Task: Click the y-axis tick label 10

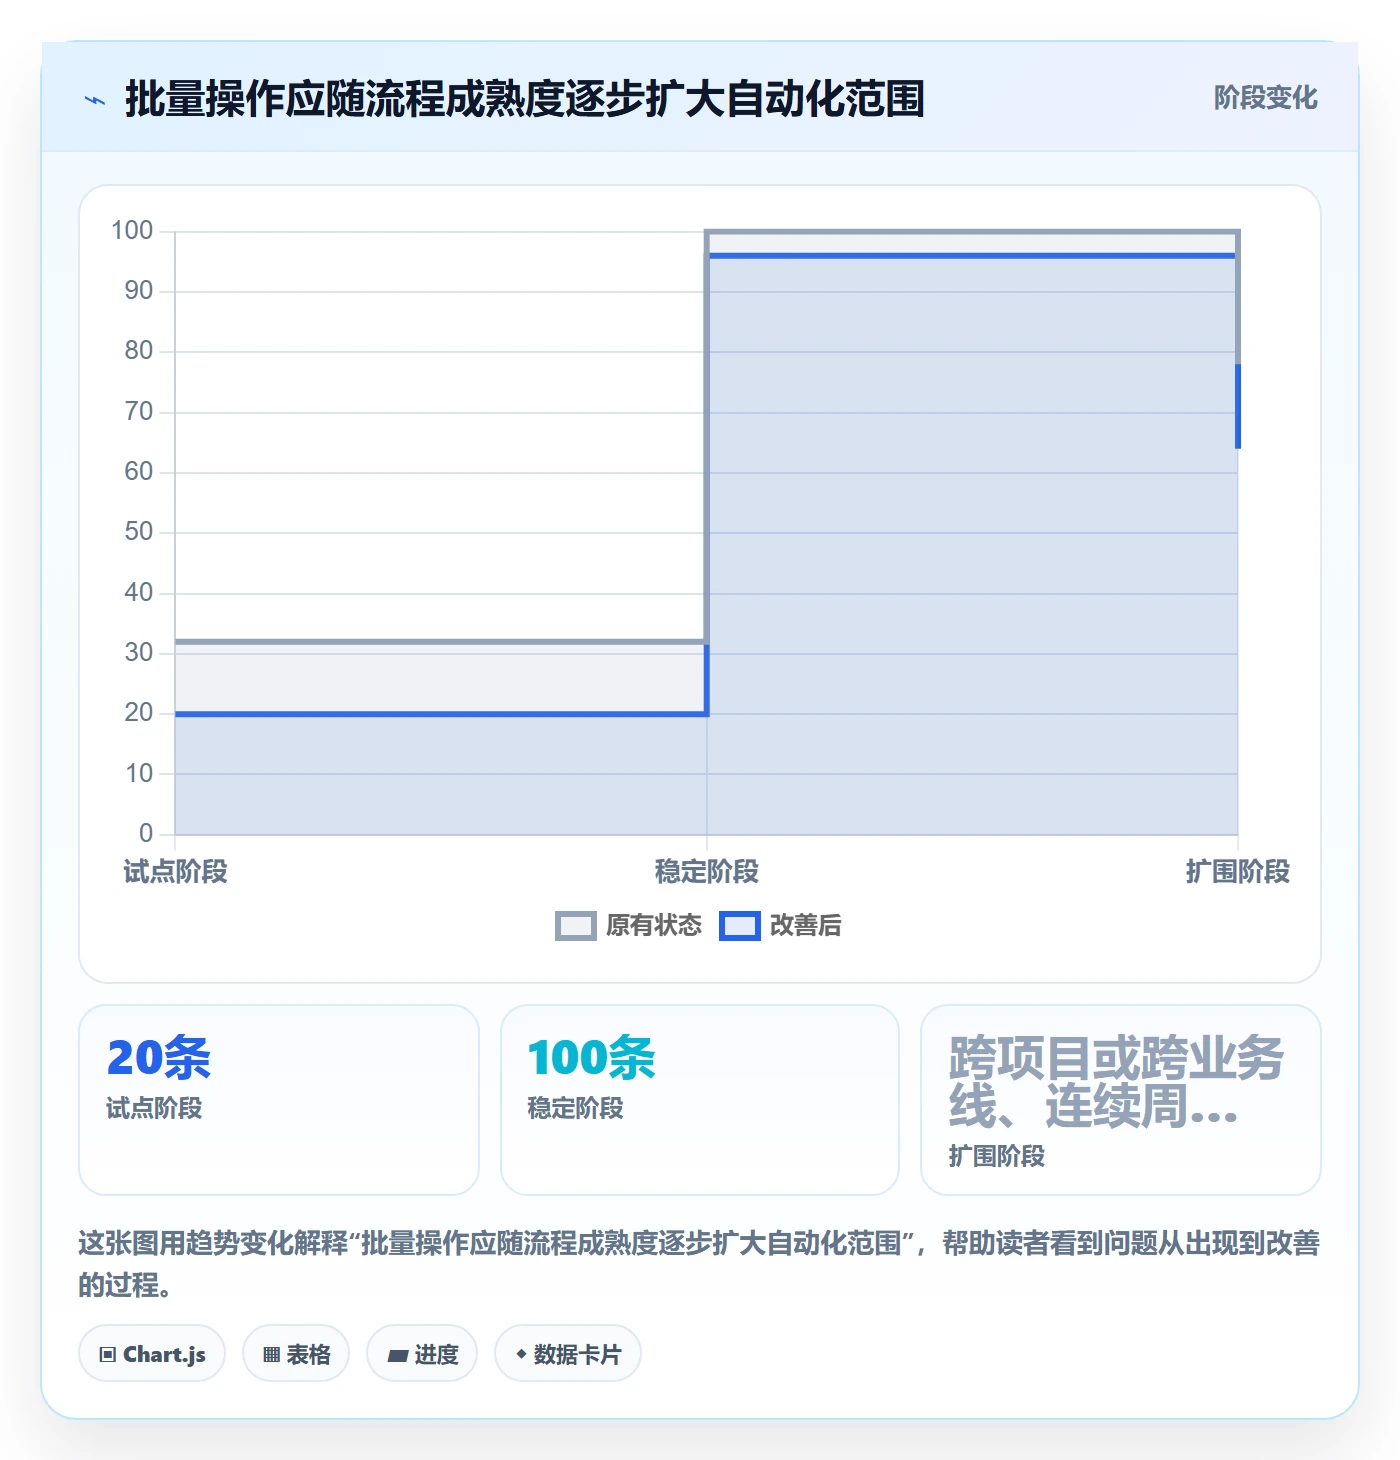Action: click(139, 774)
